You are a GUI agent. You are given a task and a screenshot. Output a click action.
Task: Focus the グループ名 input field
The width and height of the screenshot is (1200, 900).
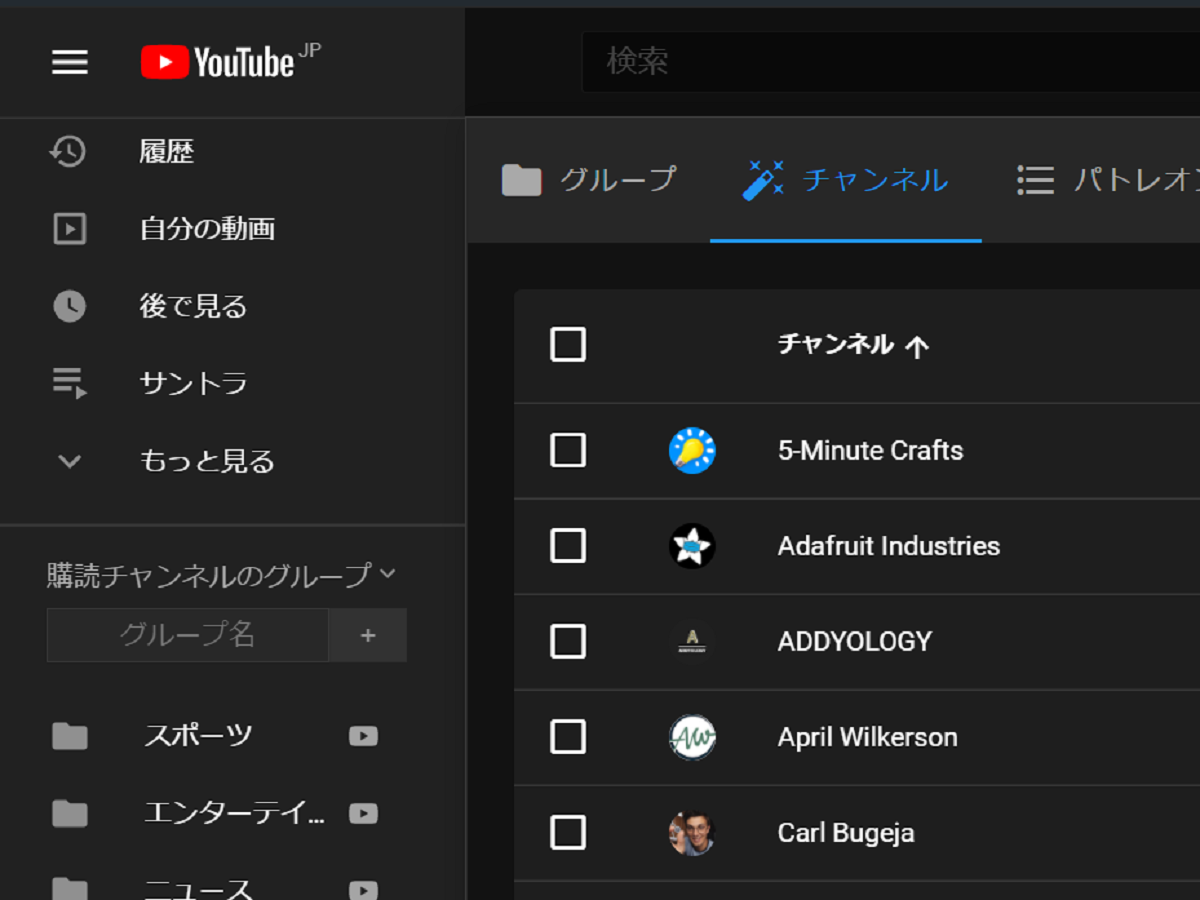[x=188, y=635]
